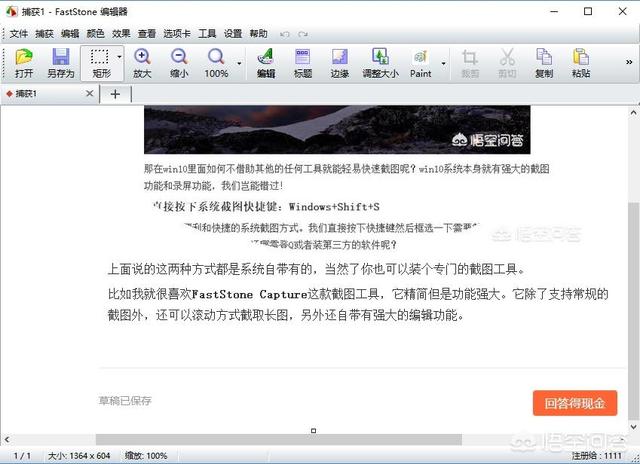Click the 剪切 cut scissors icon
The width and height of the screenshot is (640, 464).
point(507,63)
